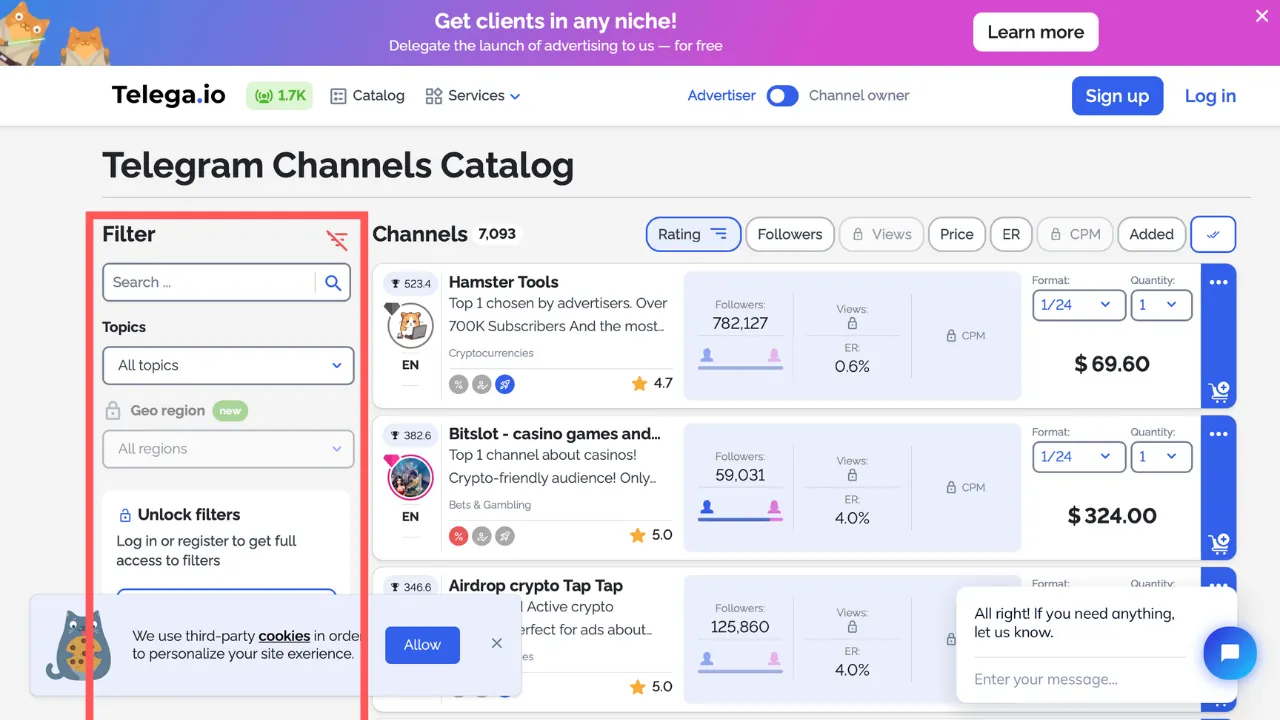Click Bitslot Views lock icon
The width and height of the screenshot is (1280, 720).
point(852,476)
